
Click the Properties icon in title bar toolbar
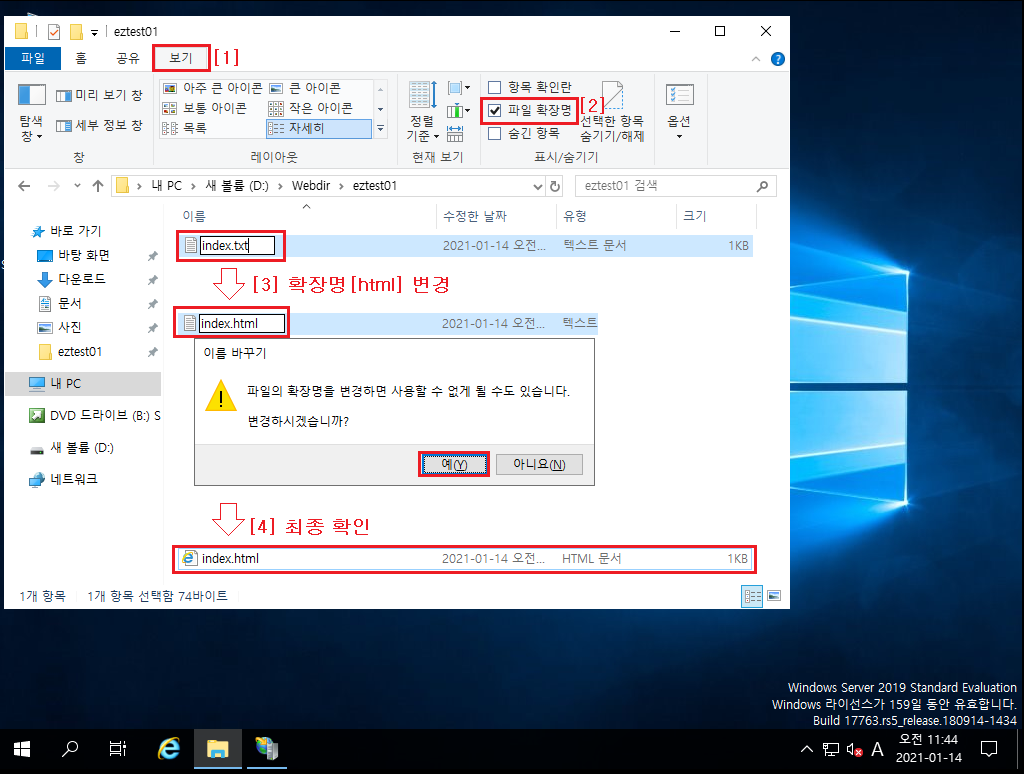(54, 31)
